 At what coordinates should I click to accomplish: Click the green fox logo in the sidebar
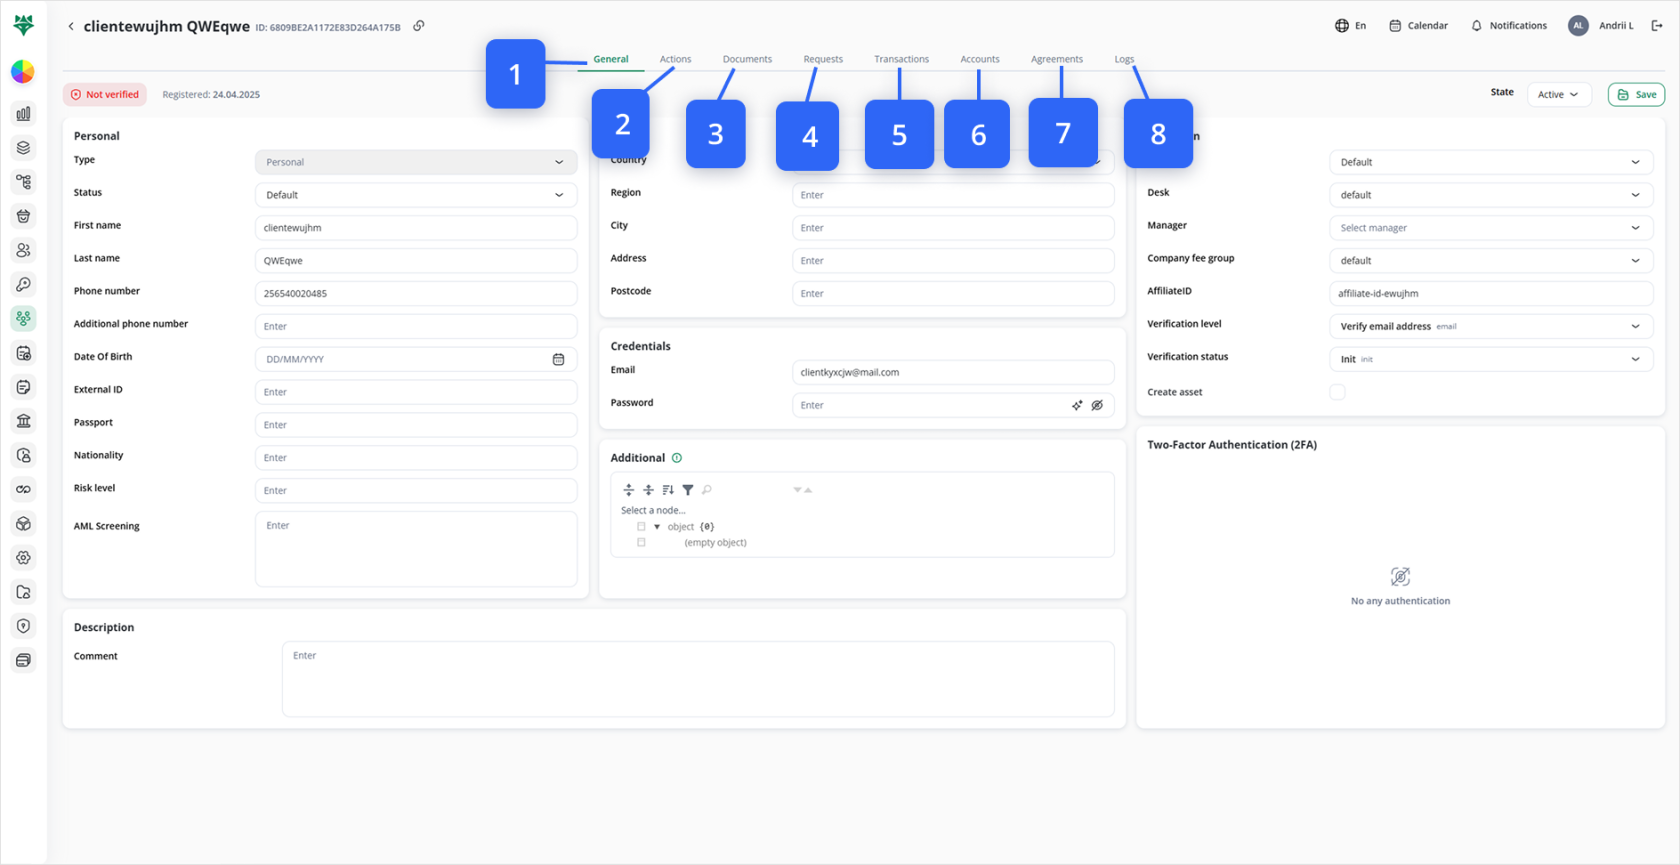tap(23, 25)
